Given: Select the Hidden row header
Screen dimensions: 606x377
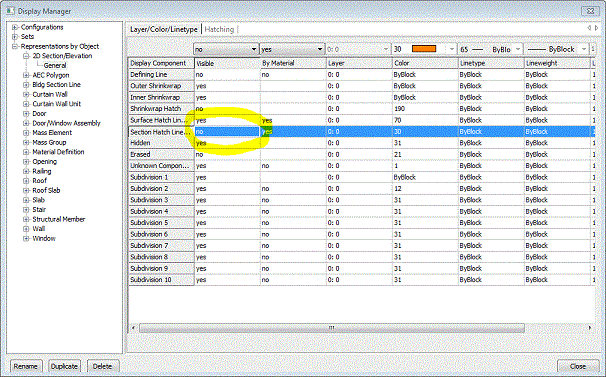Looking at the screenshot, I should [x=161, y=143].
